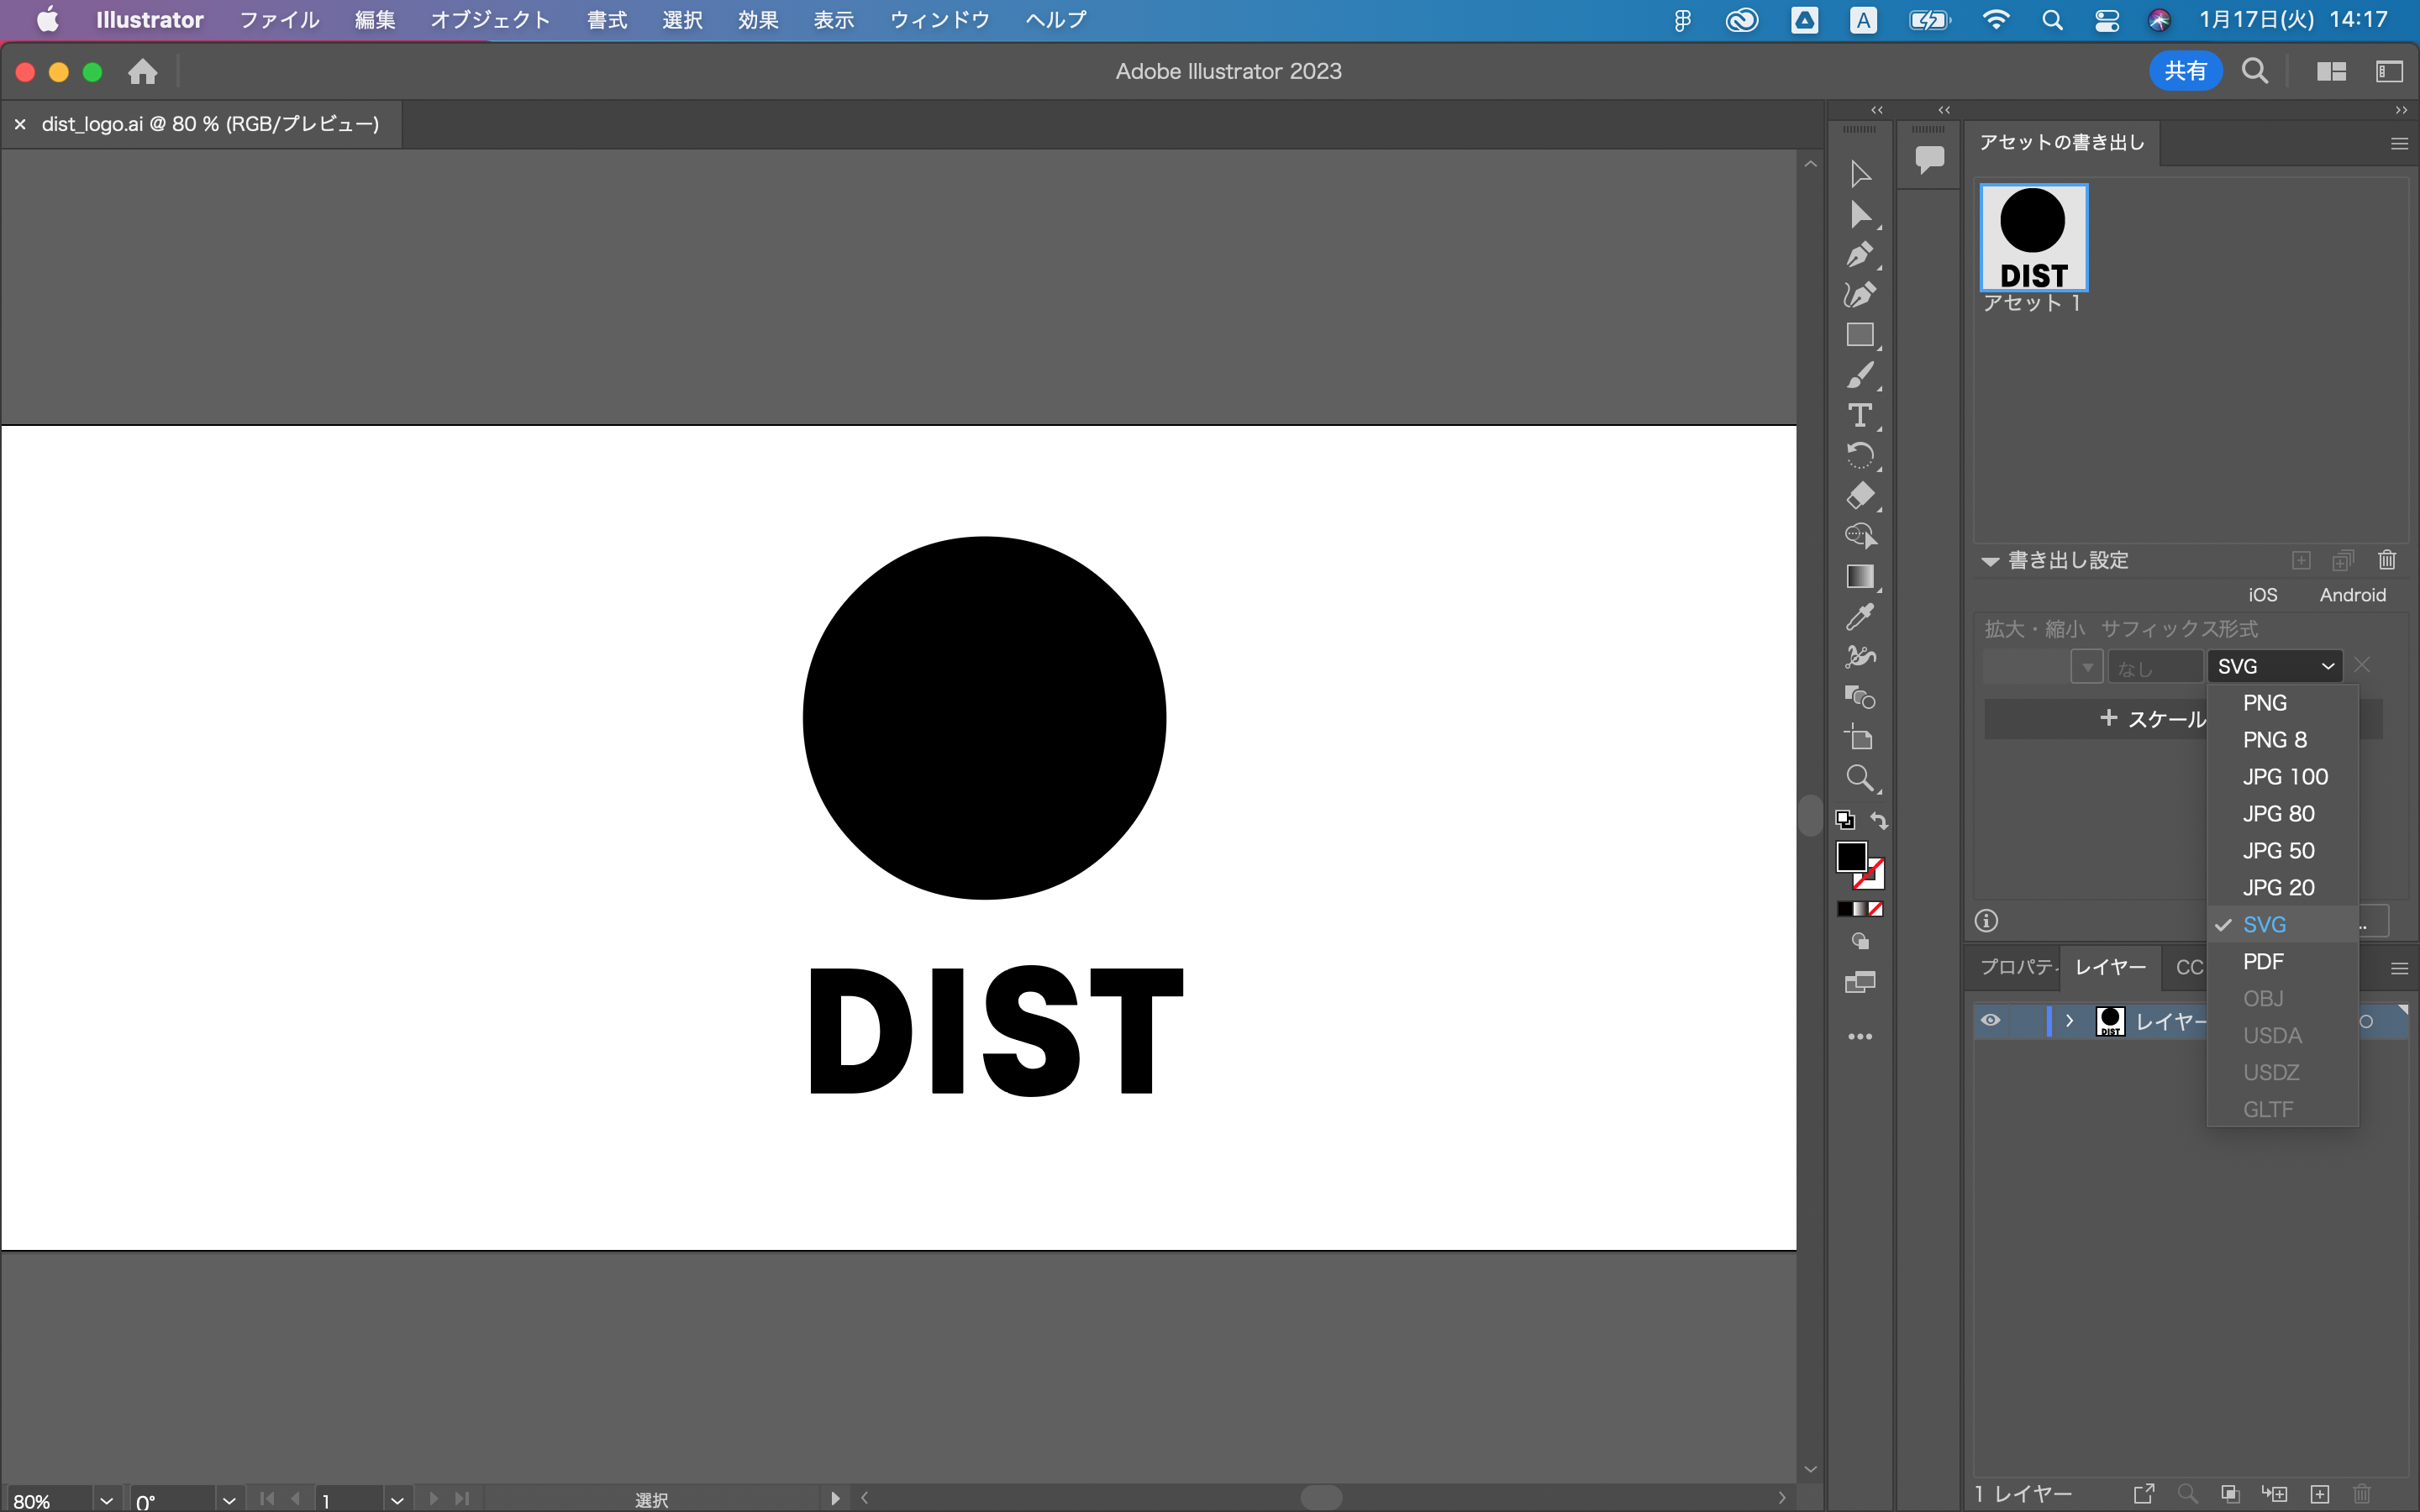The height and width of the screenshot is (1512, 2420).
Task: Set fill to None in color mode row
Action: pos(1876,909)
